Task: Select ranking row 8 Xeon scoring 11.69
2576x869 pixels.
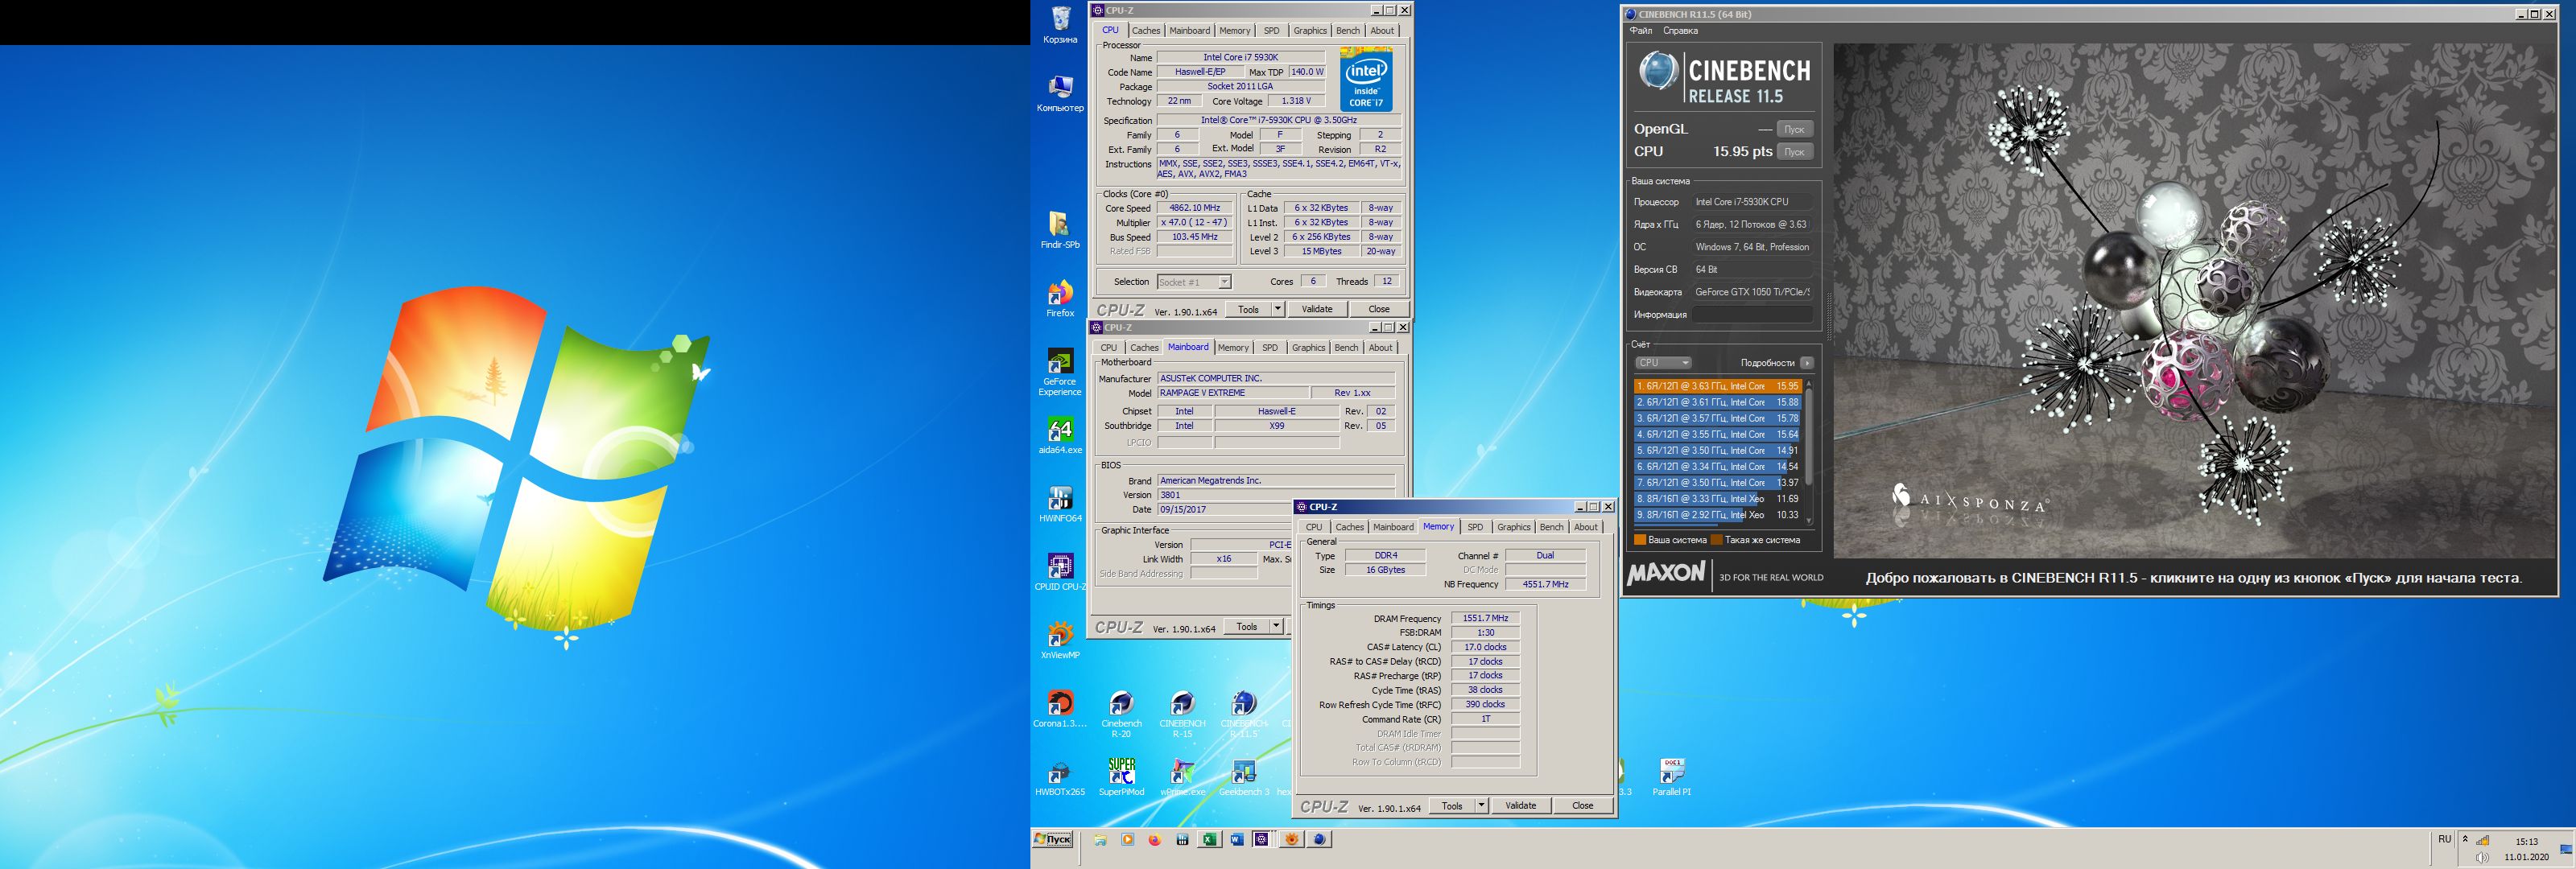Action: click(x=1717, y=498)
